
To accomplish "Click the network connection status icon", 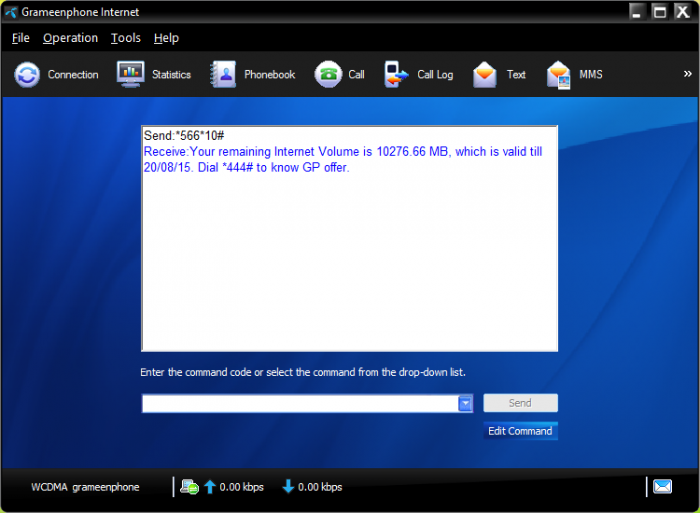I will pos(189,487).
